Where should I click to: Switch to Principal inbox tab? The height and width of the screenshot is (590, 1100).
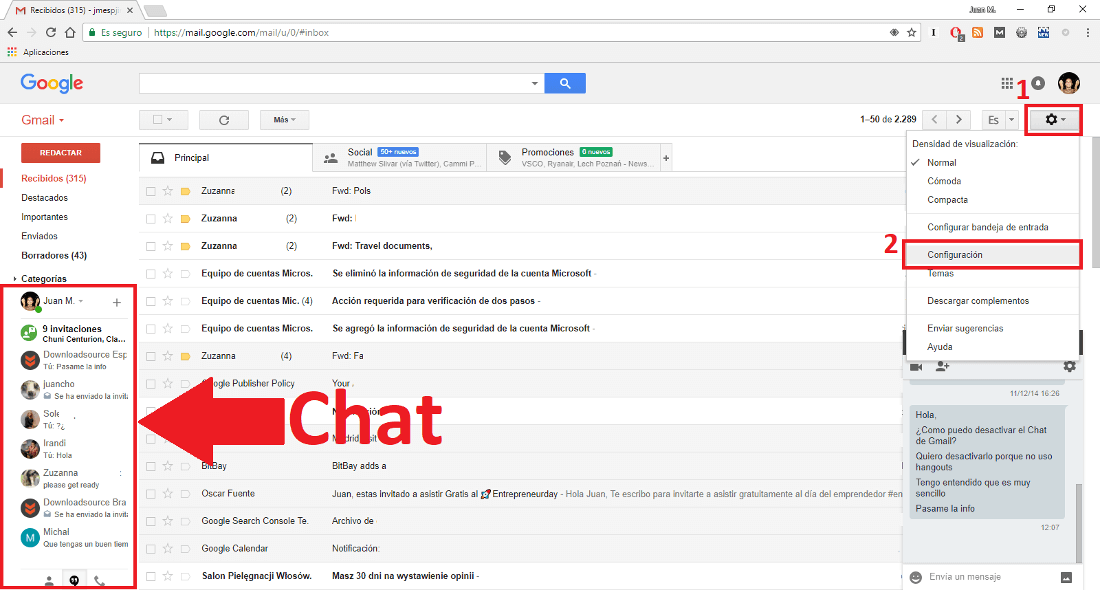pyautogui.click(x=226, y=158)
